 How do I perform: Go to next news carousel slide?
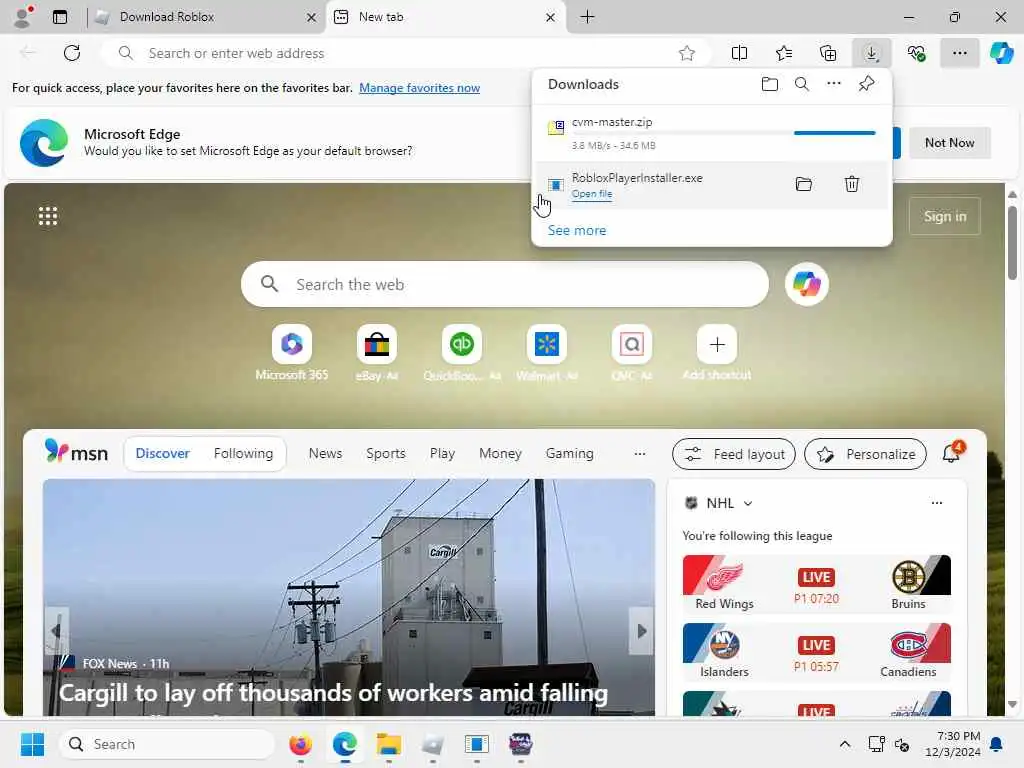click(x=641, y=631)
